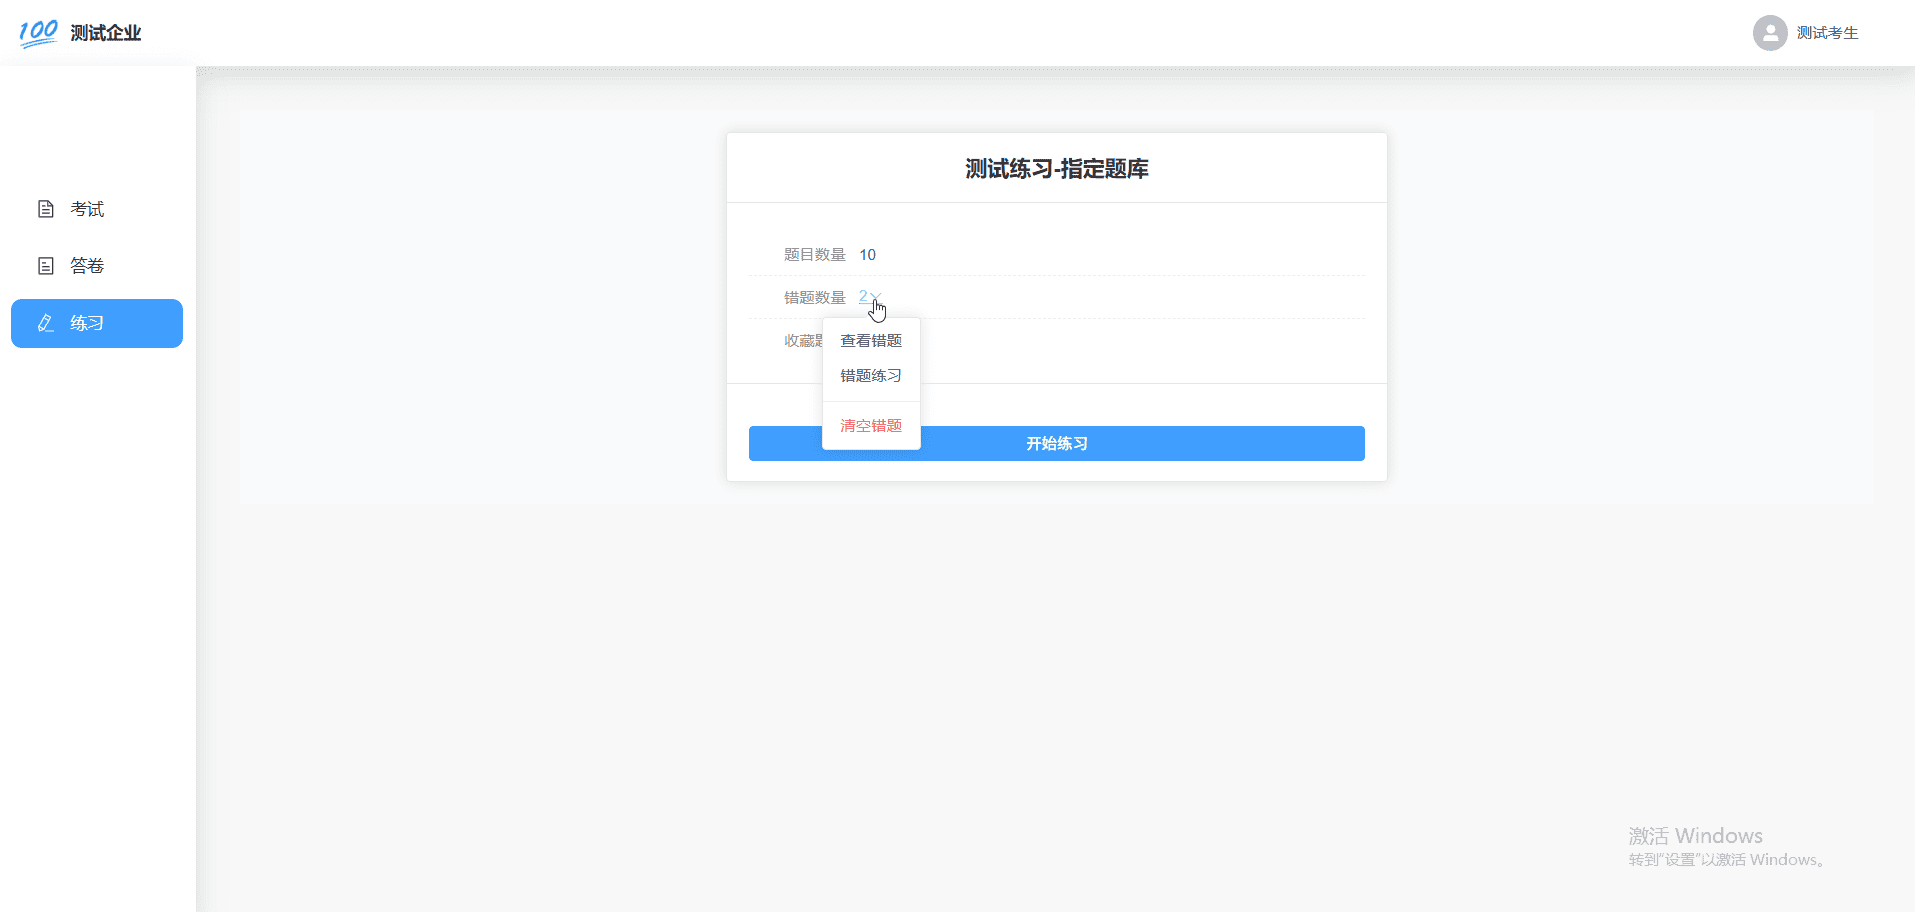
Task: Select the pencil icon on 练习 tab
Action: click(x=44, y=323)
